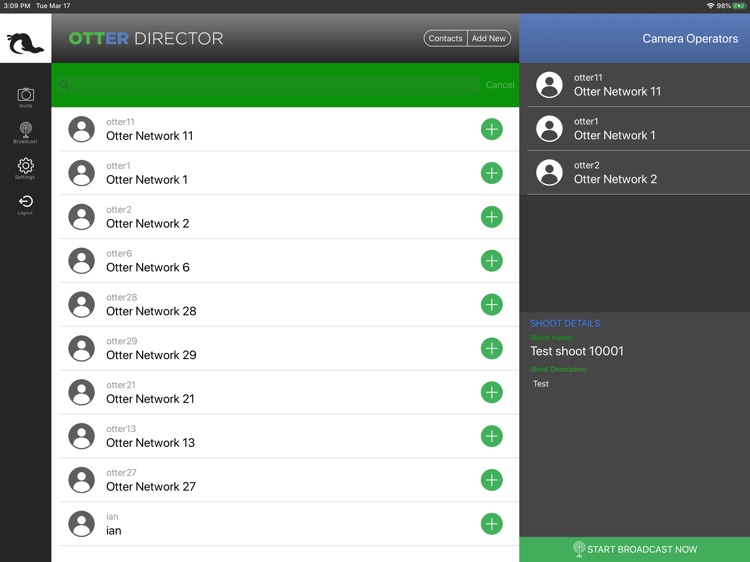Click the SHOOT DETAILS heading

(x=565, y=323)
